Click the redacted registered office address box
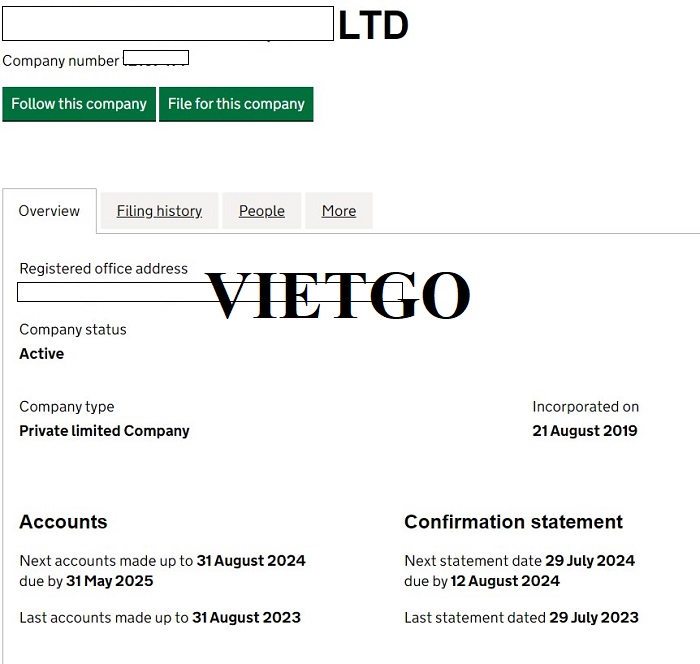 coord(210,292)
